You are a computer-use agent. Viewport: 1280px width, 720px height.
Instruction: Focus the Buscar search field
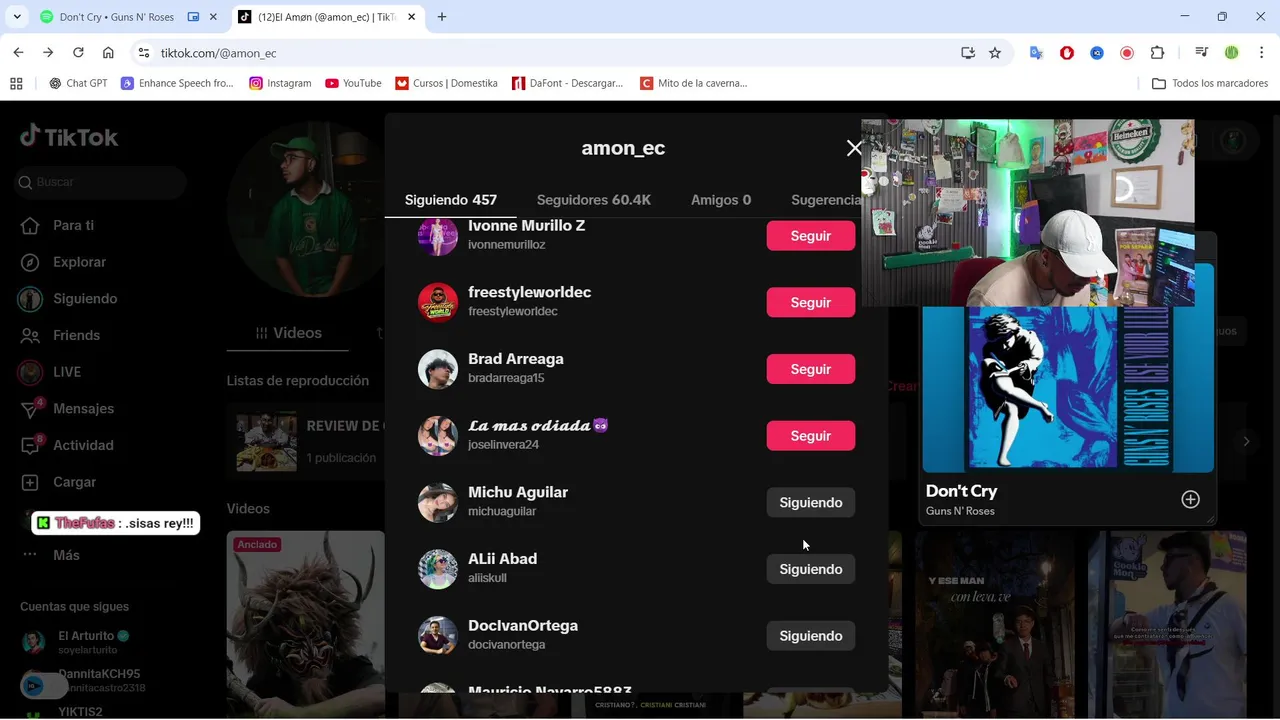(100, 182)
